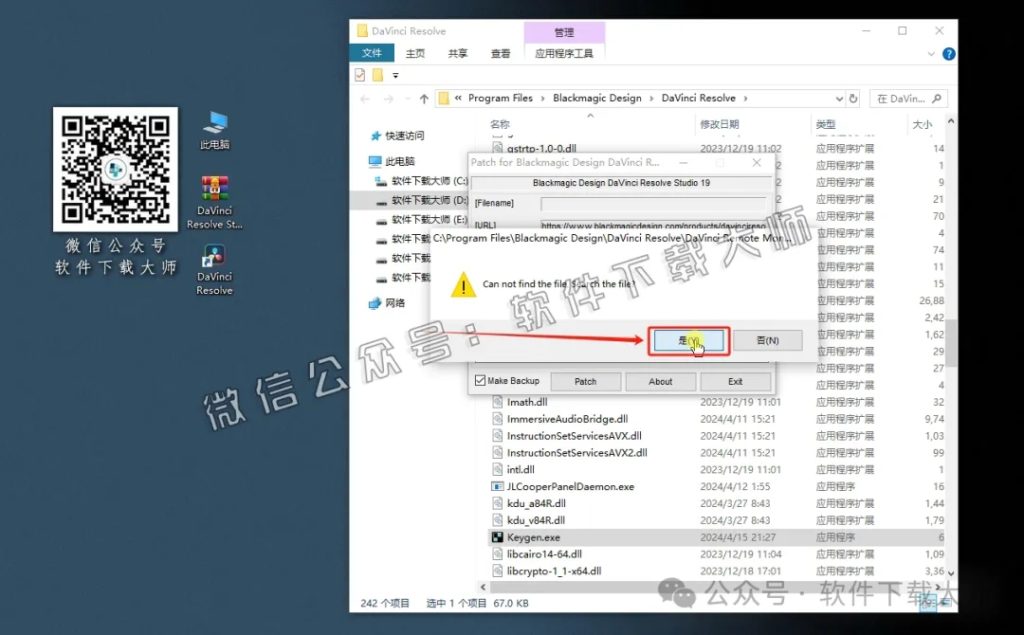Click 是(Y) in the warning dialog

(688, 341)
